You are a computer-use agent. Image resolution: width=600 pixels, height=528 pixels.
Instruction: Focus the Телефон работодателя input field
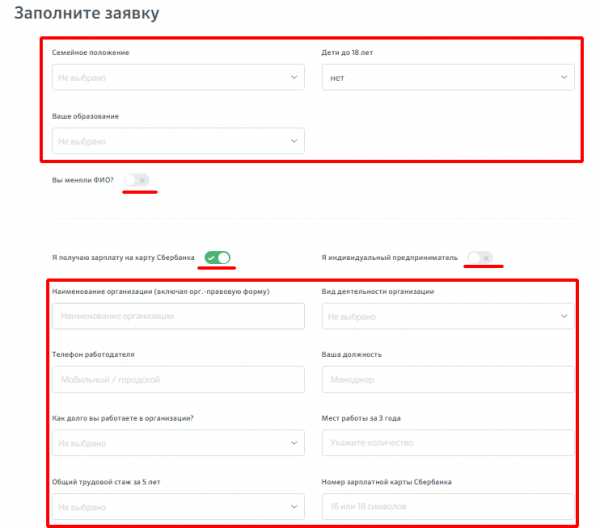point(177,380)
